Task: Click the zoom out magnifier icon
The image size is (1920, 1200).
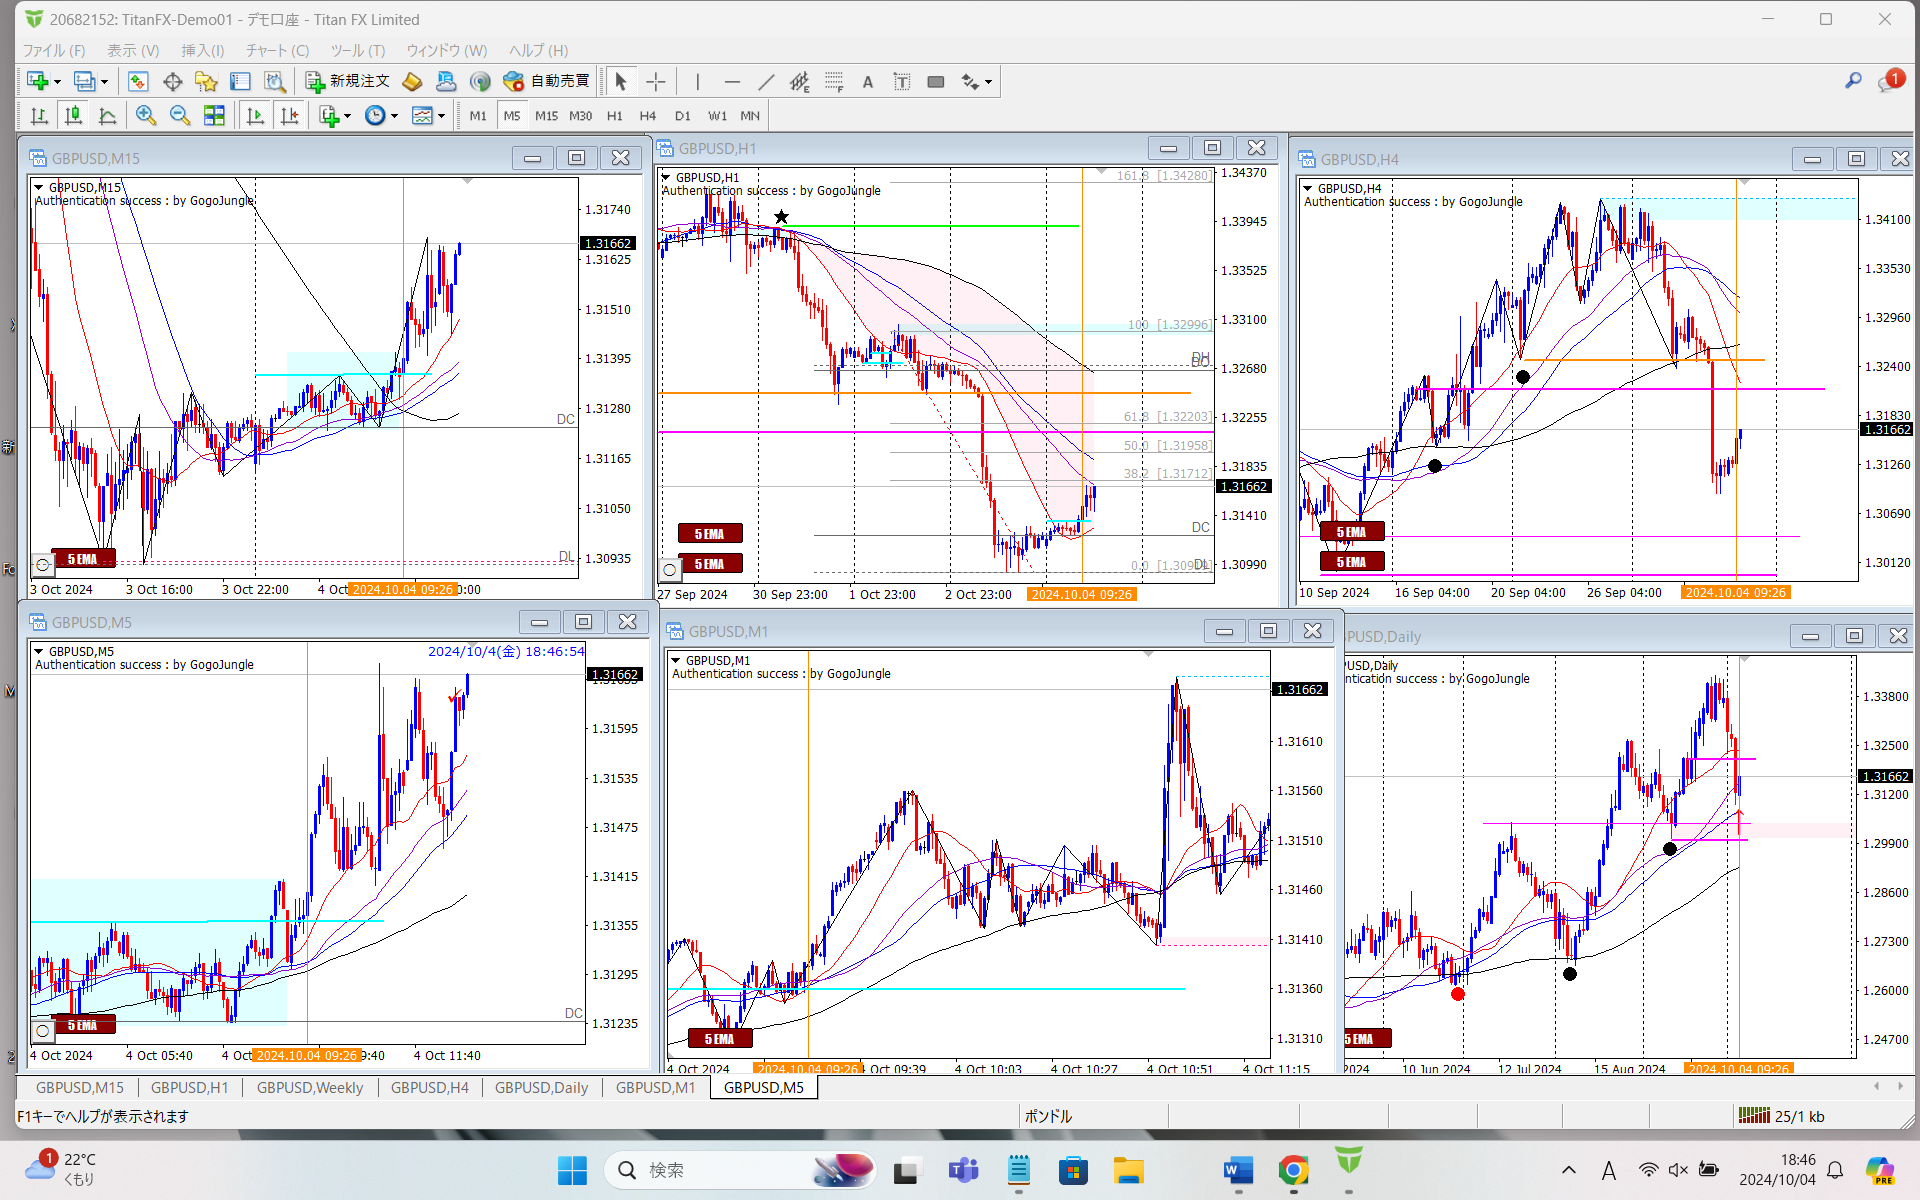Action: (180, 116)
